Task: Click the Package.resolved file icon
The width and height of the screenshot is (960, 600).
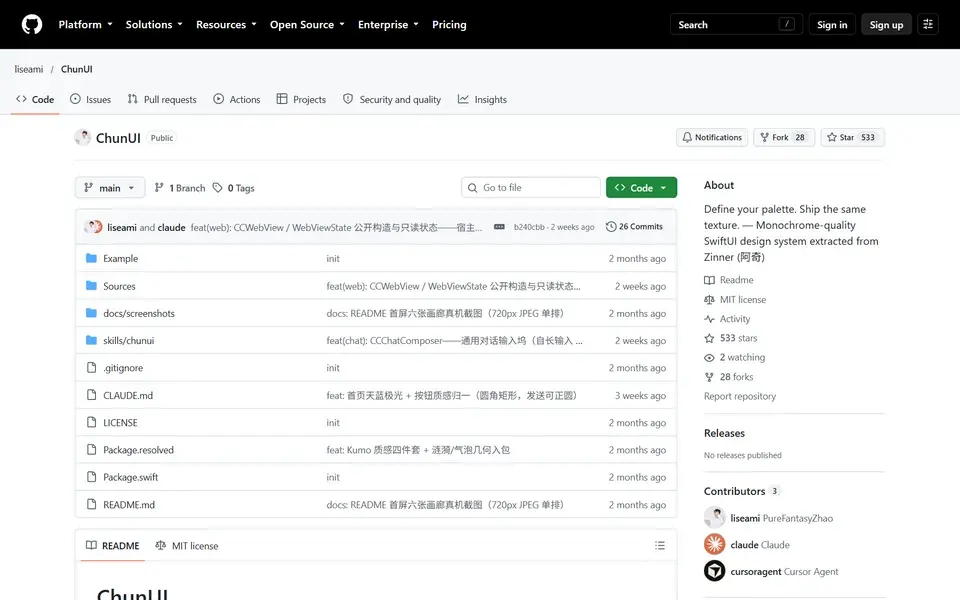Action: pyautogui.click(x=91, y=449)
